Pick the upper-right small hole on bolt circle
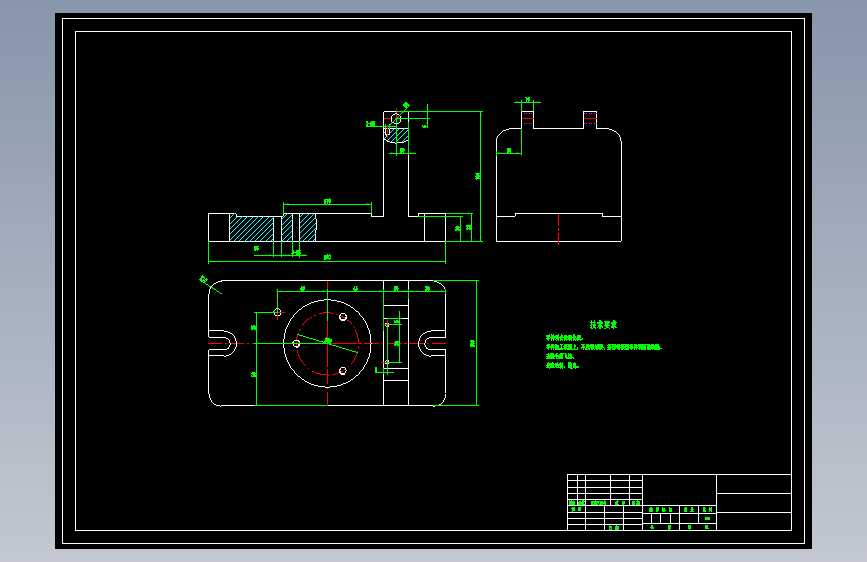This screenshot has height=562, width=867. 343,317
